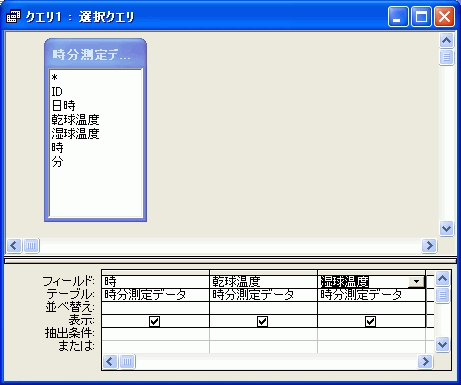This screenshot has width=461, height=385.
Task: Close the クエリ1 query window
Action: tap(444, 17)
